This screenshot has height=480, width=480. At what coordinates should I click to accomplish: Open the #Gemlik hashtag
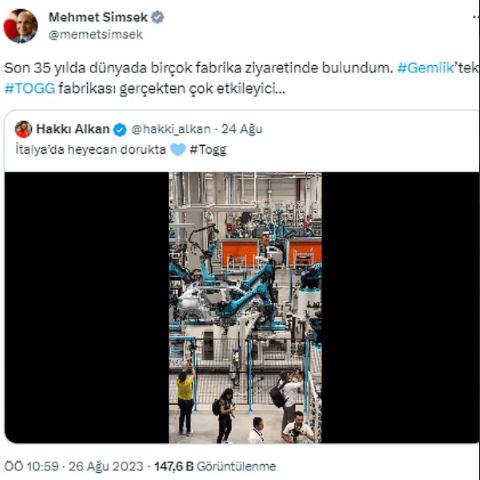point(425,68)
